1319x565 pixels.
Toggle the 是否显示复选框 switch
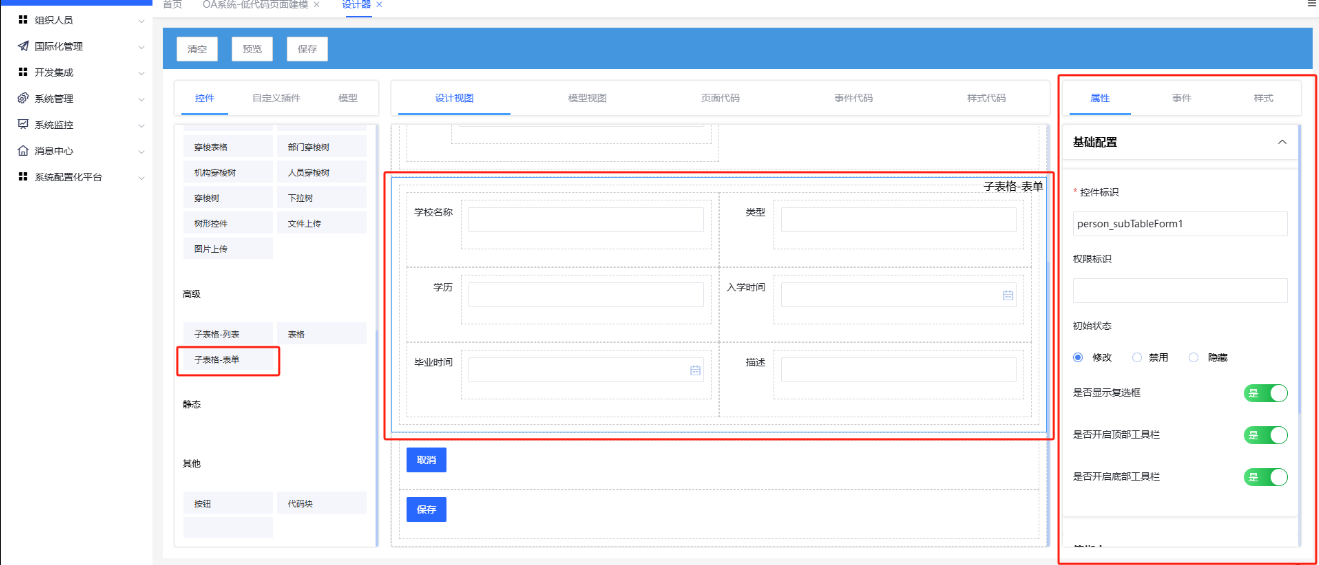tap(1265, 393)
